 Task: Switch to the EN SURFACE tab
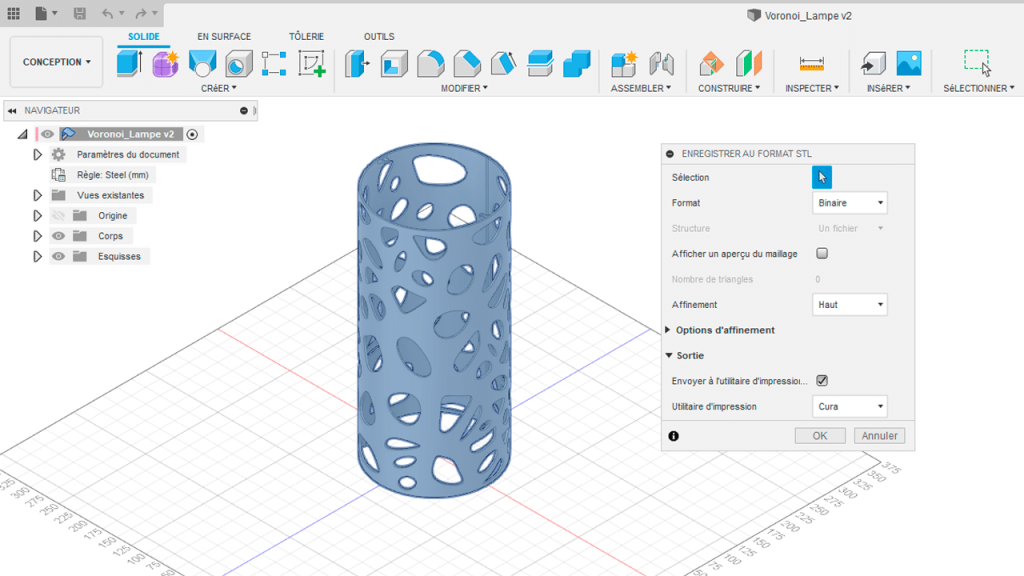pyautogui.click(x=224, y=37)
